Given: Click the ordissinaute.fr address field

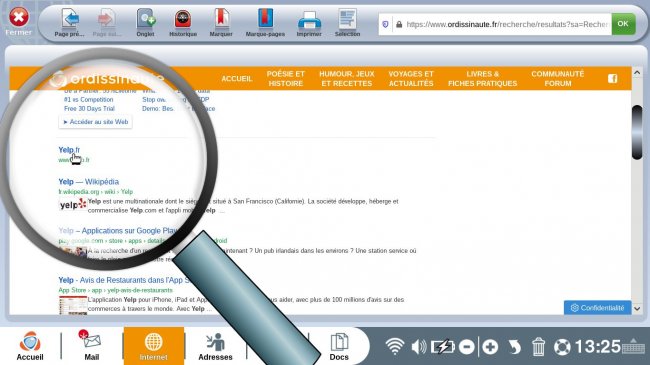Looking at the screenshot, I should [507, 24].
